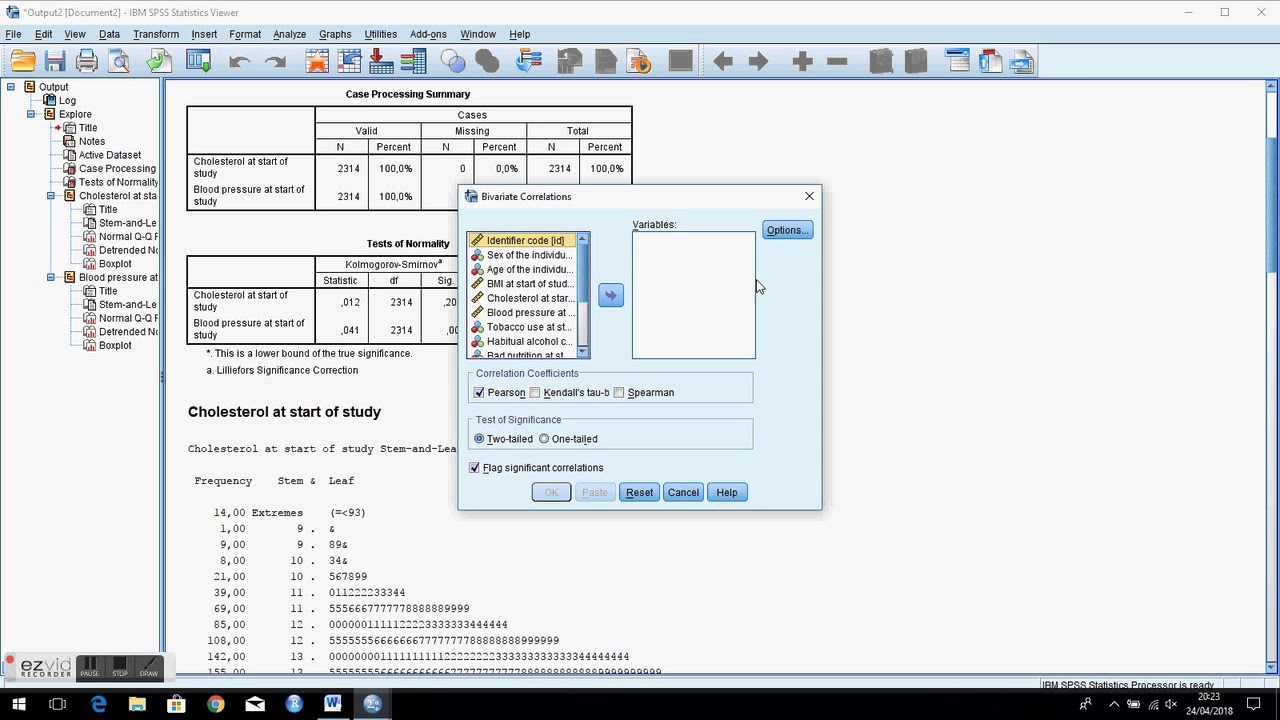Click the Redo arrow in toolbar
The width and height of the screenshot is (1280, 720).
(275, 62)
